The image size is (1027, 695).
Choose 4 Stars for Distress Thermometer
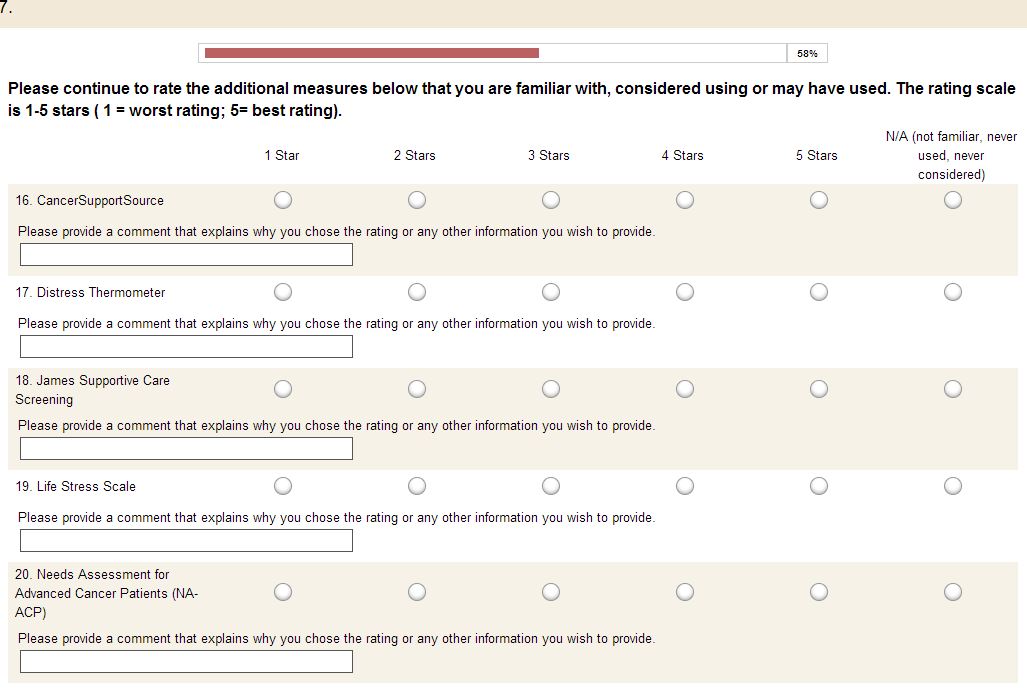tap(685, 292)
